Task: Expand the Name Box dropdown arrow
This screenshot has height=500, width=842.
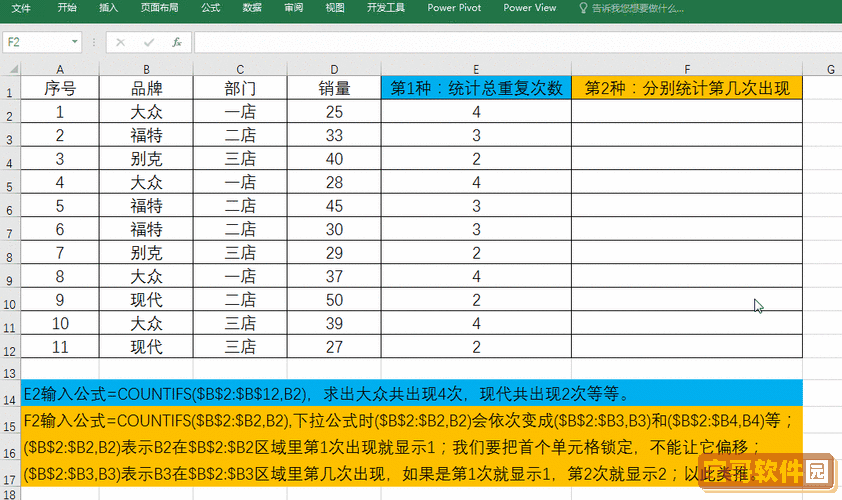Action: pos(75,42)
